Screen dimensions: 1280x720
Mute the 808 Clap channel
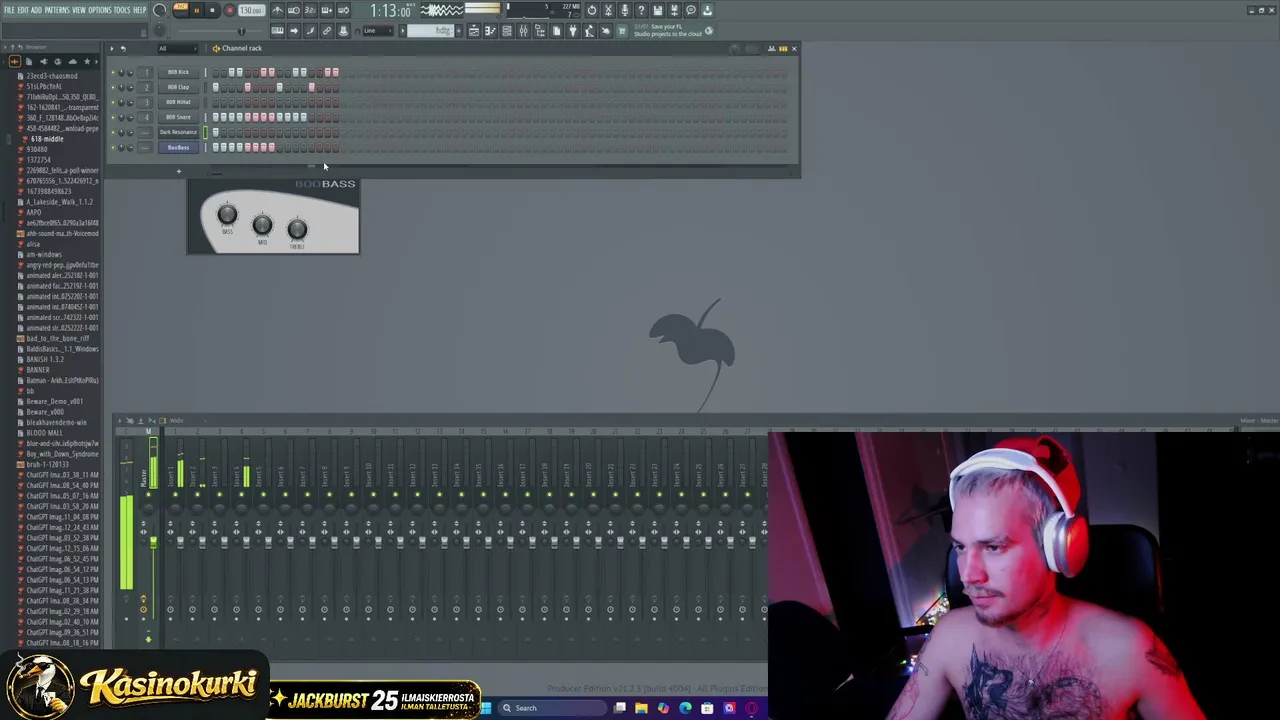pyautogui.click(x=113, y=87)
